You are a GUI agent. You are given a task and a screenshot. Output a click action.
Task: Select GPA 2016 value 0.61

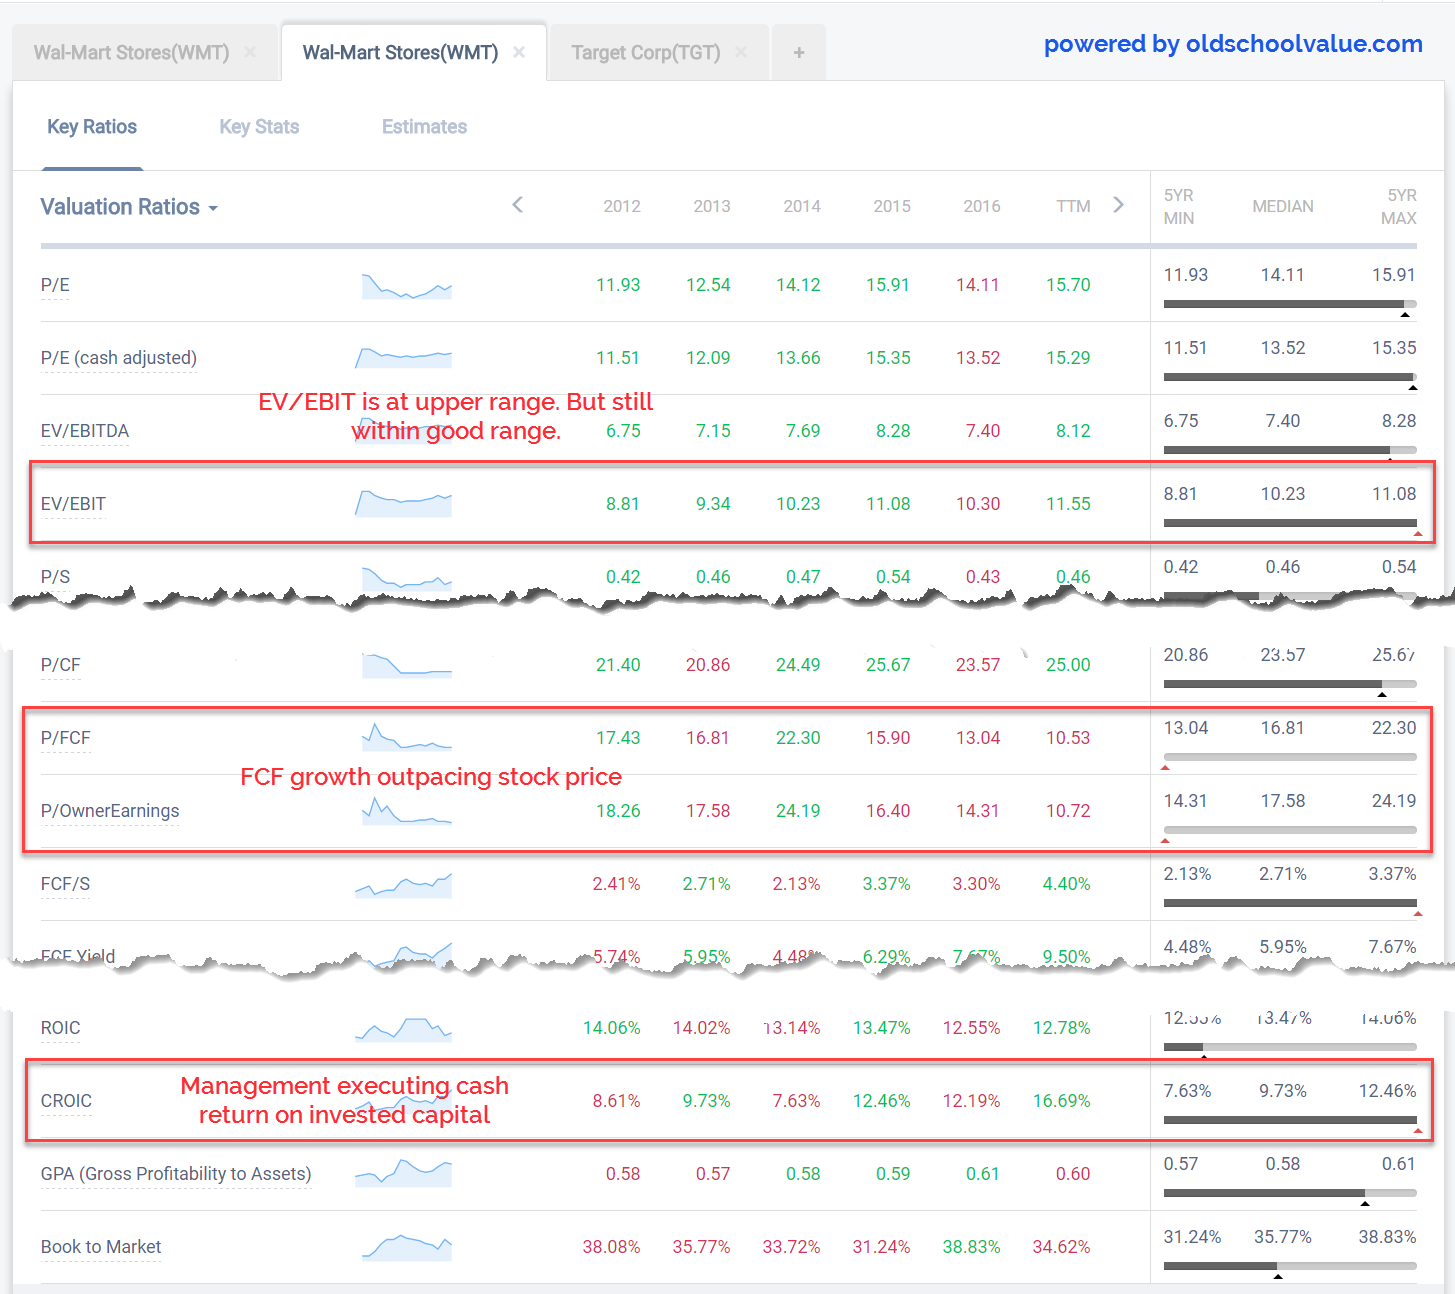983,1174
